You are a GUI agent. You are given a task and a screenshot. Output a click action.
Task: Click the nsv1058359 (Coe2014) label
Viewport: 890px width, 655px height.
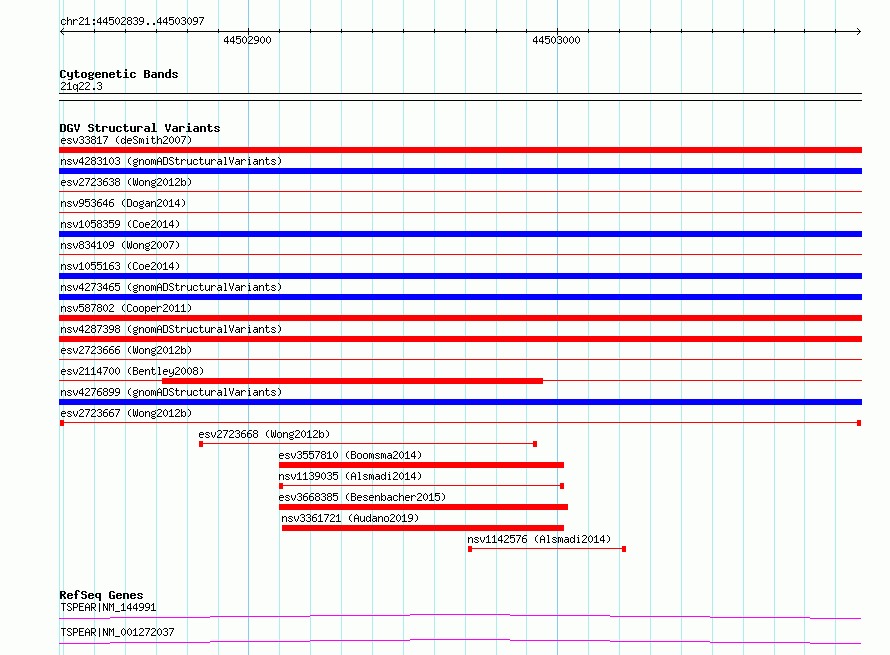120,224
